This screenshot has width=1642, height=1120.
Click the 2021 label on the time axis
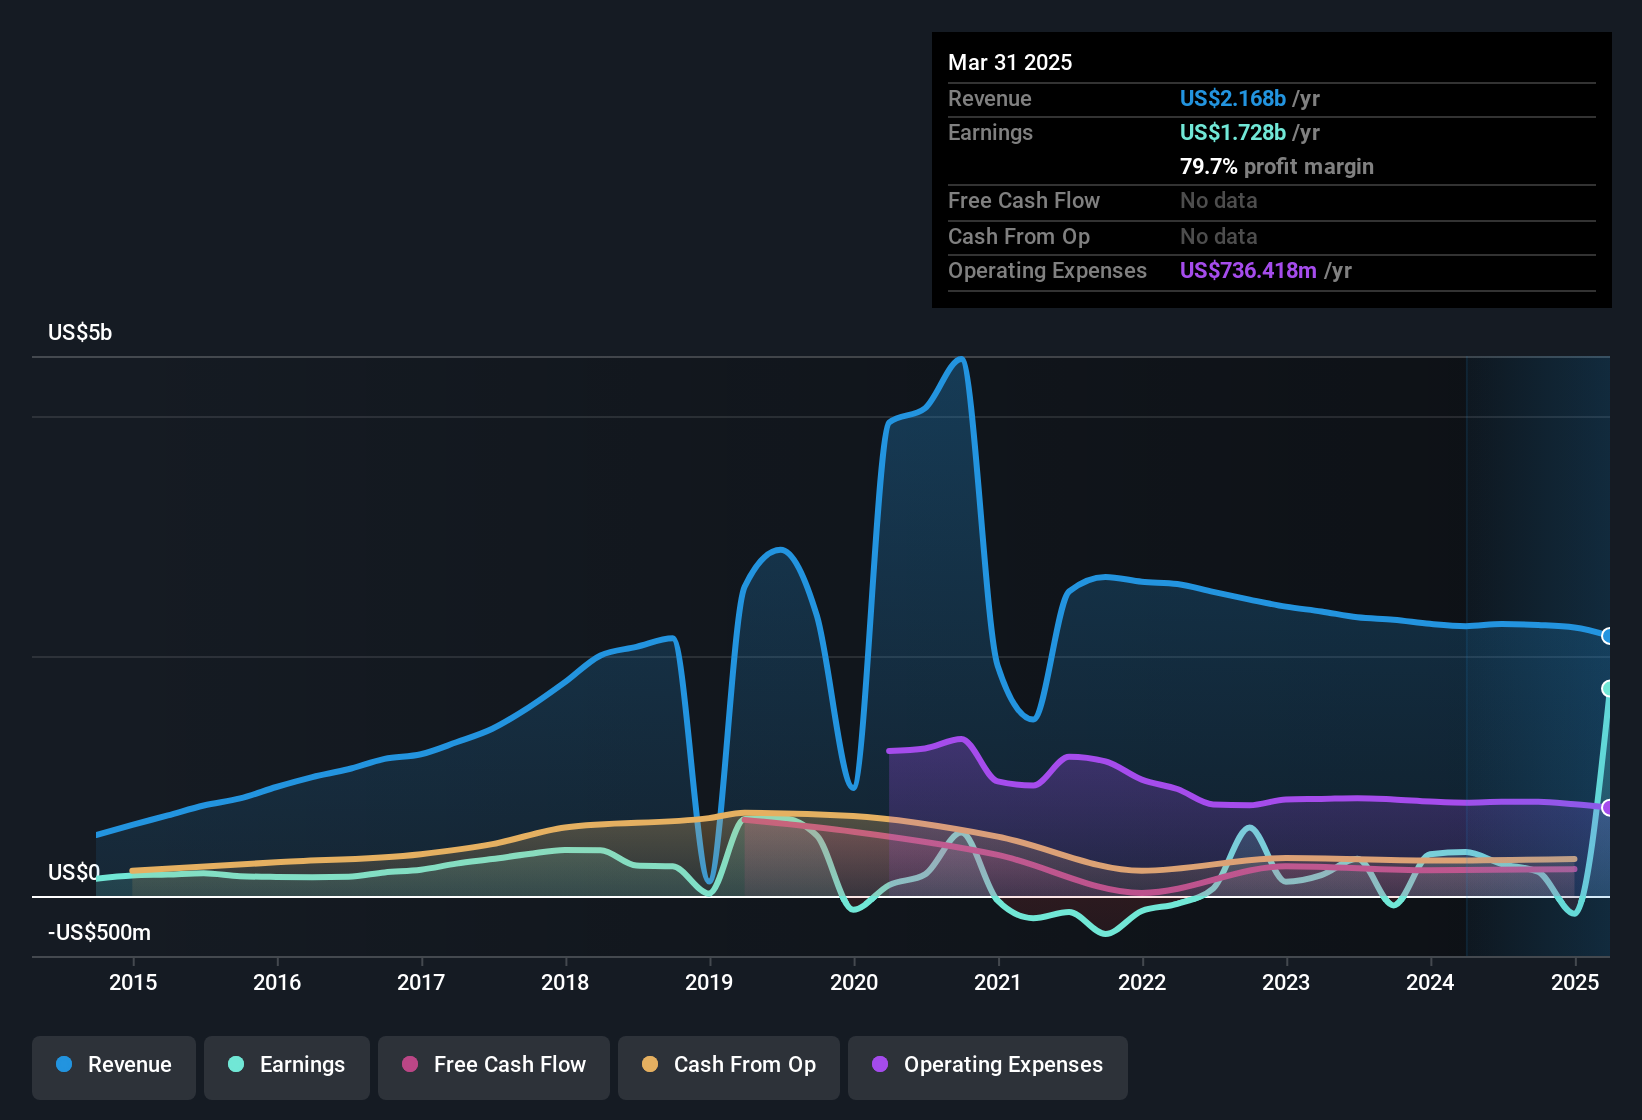tap(997, 983)
